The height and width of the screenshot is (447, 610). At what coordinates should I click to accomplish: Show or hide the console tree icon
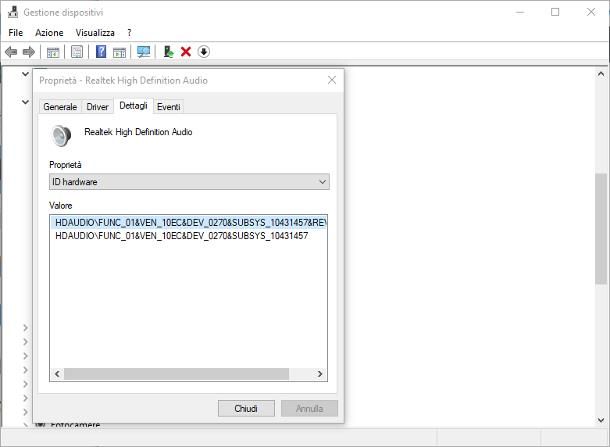click(53, 52)
